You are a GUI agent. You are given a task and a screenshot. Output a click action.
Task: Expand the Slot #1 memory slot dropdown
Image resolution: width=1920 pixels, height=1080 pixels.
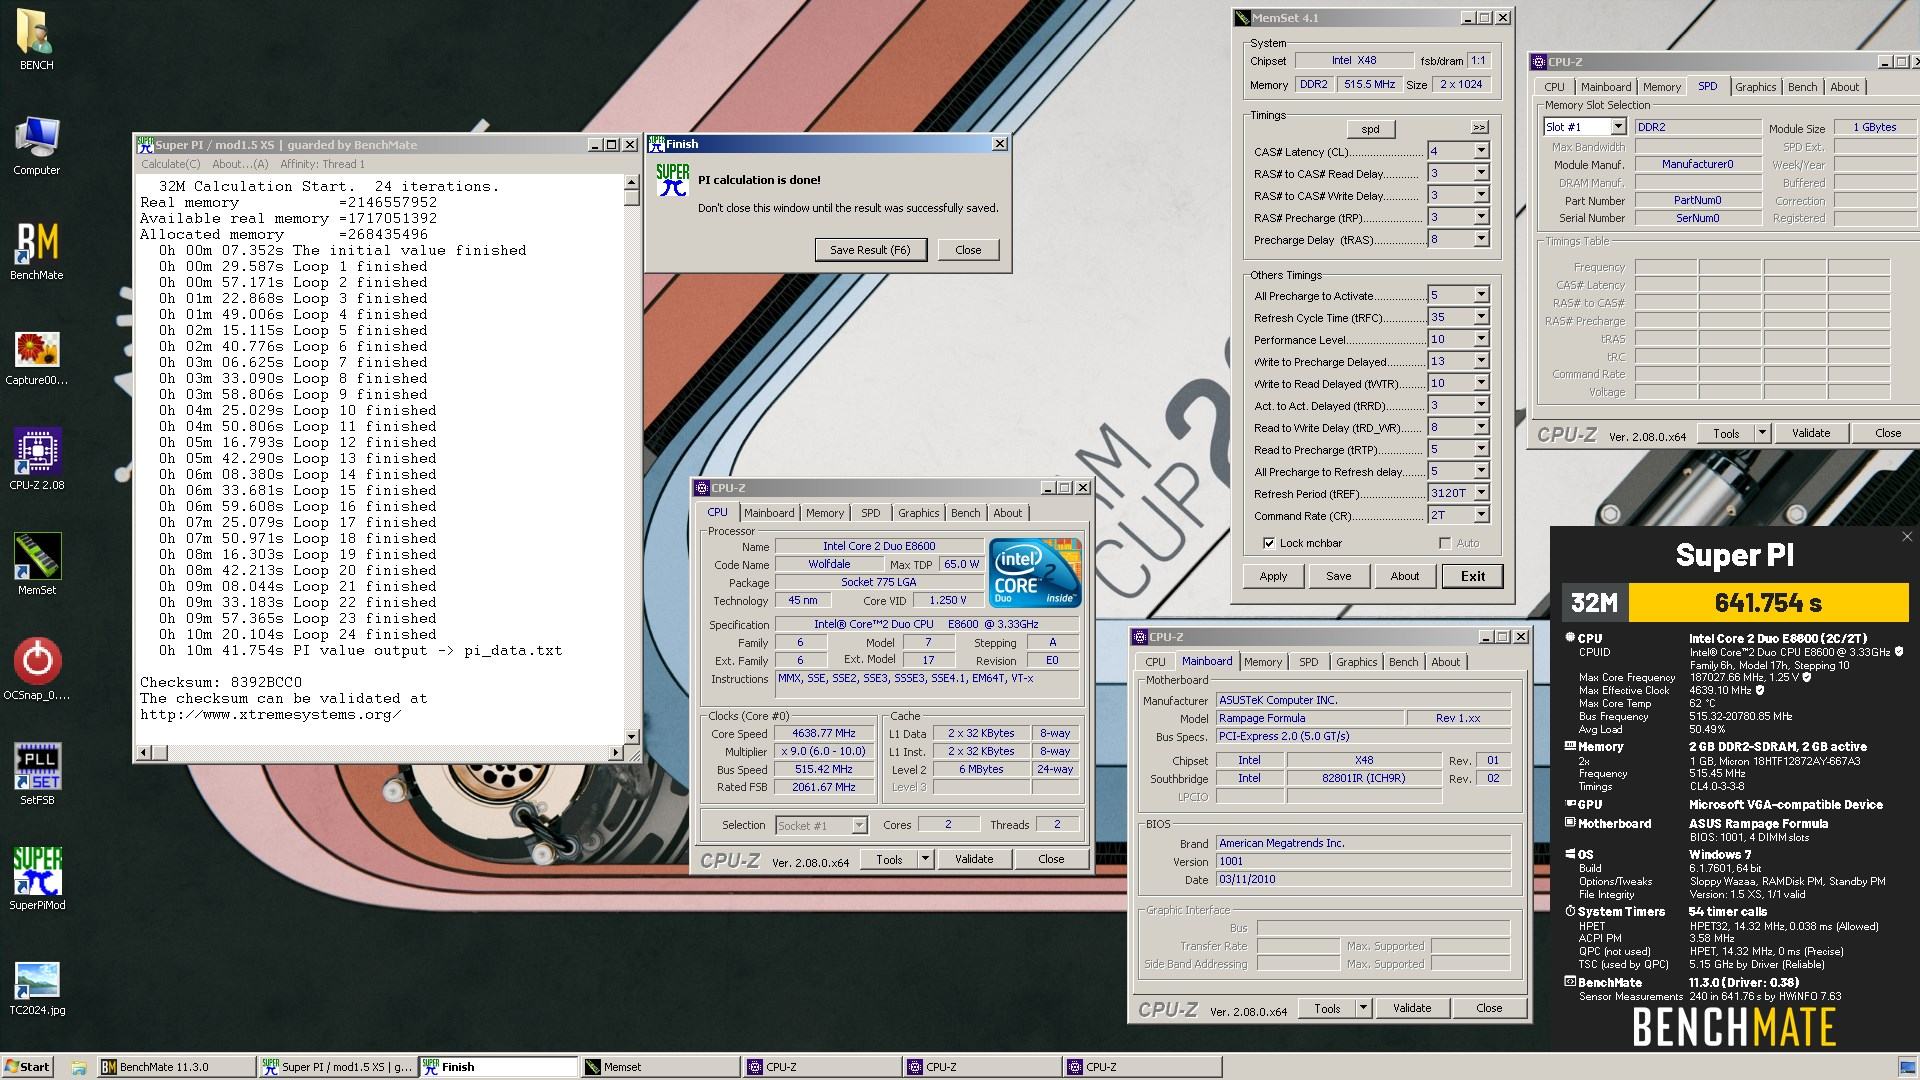click(1617, 127)
